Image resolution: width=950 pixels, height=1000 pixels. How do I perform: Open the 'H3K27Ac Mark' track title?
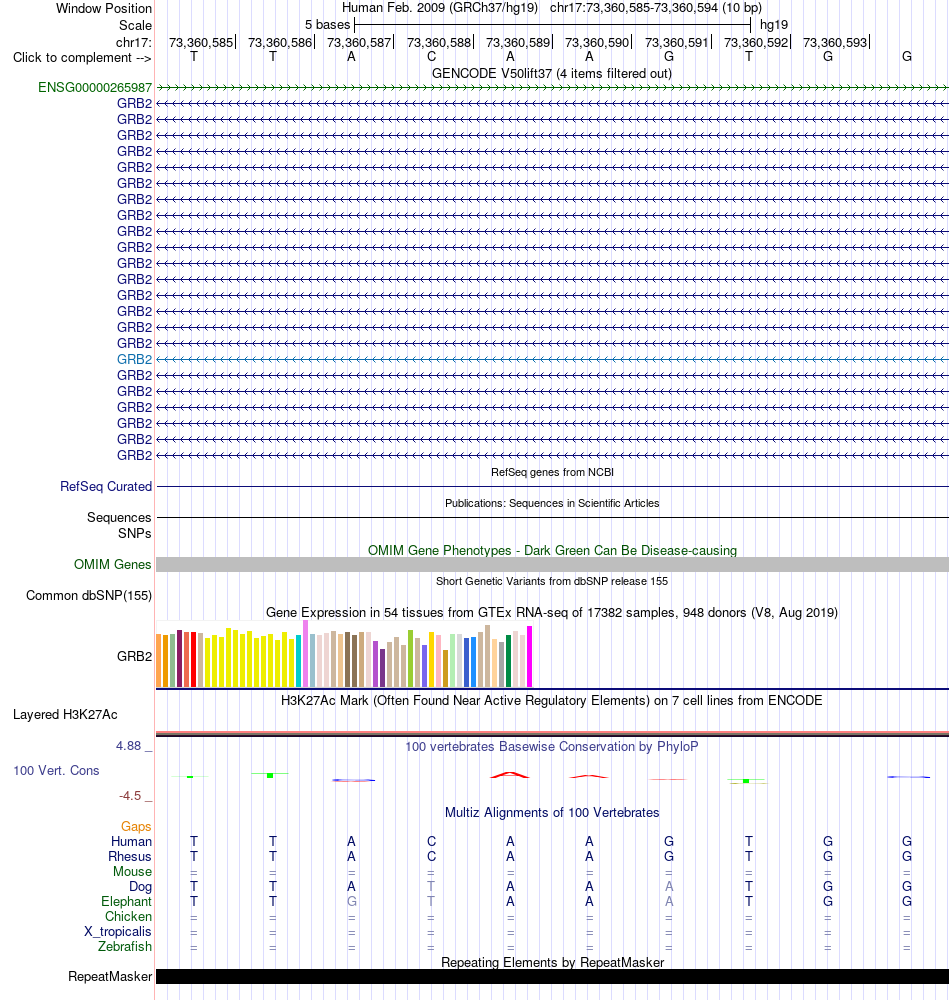pyautogui.click(x=552, y=701)
